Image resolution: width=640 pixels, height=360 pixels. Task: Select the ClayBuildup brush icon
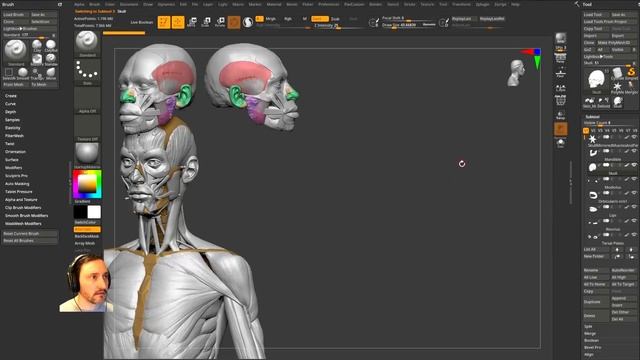pyautogui.click(x=51, y=45)
